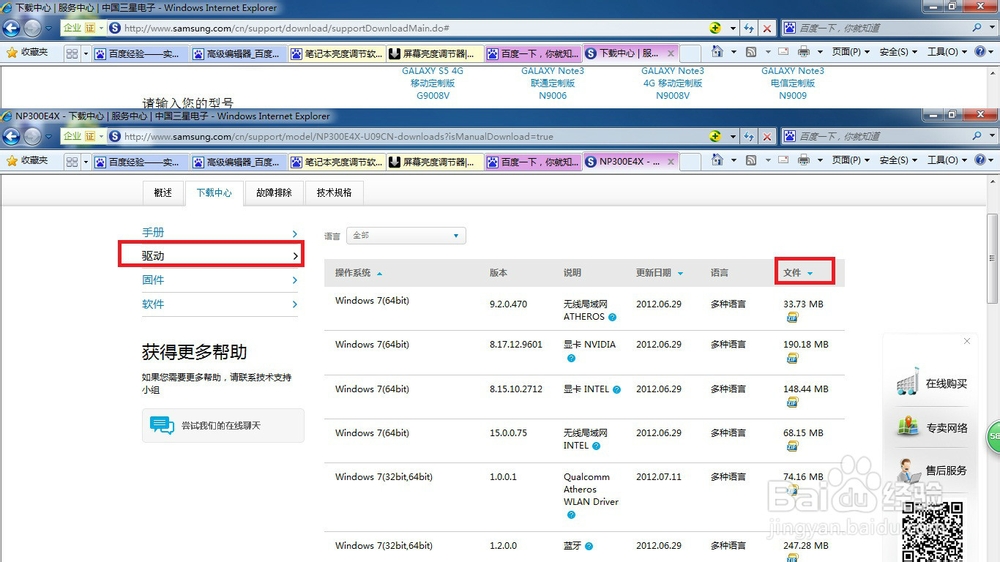Click Back button in rear download center window
This screenshot has width=1000, height=562.
(11, 28)
